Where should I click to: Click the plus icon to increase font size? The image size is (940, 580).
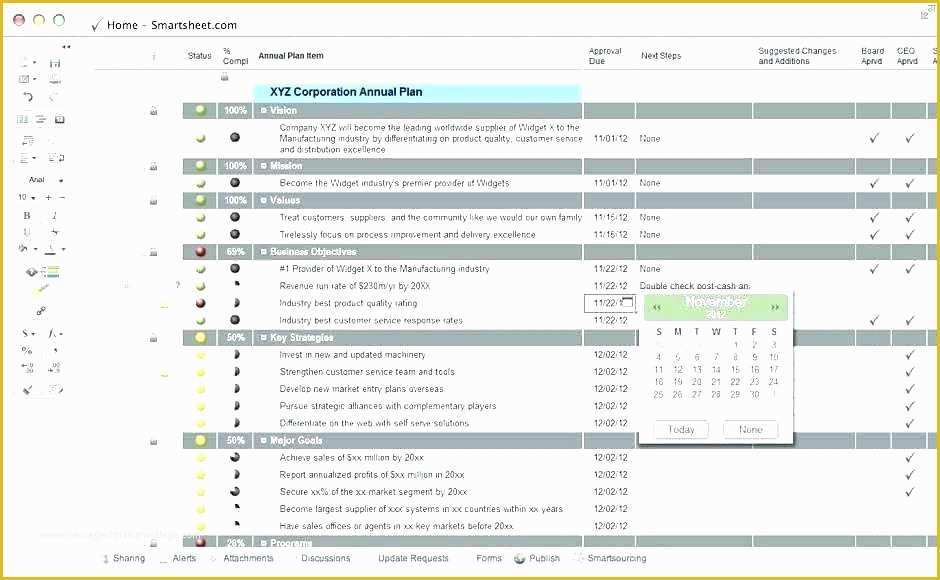click(x=48, y=197)
